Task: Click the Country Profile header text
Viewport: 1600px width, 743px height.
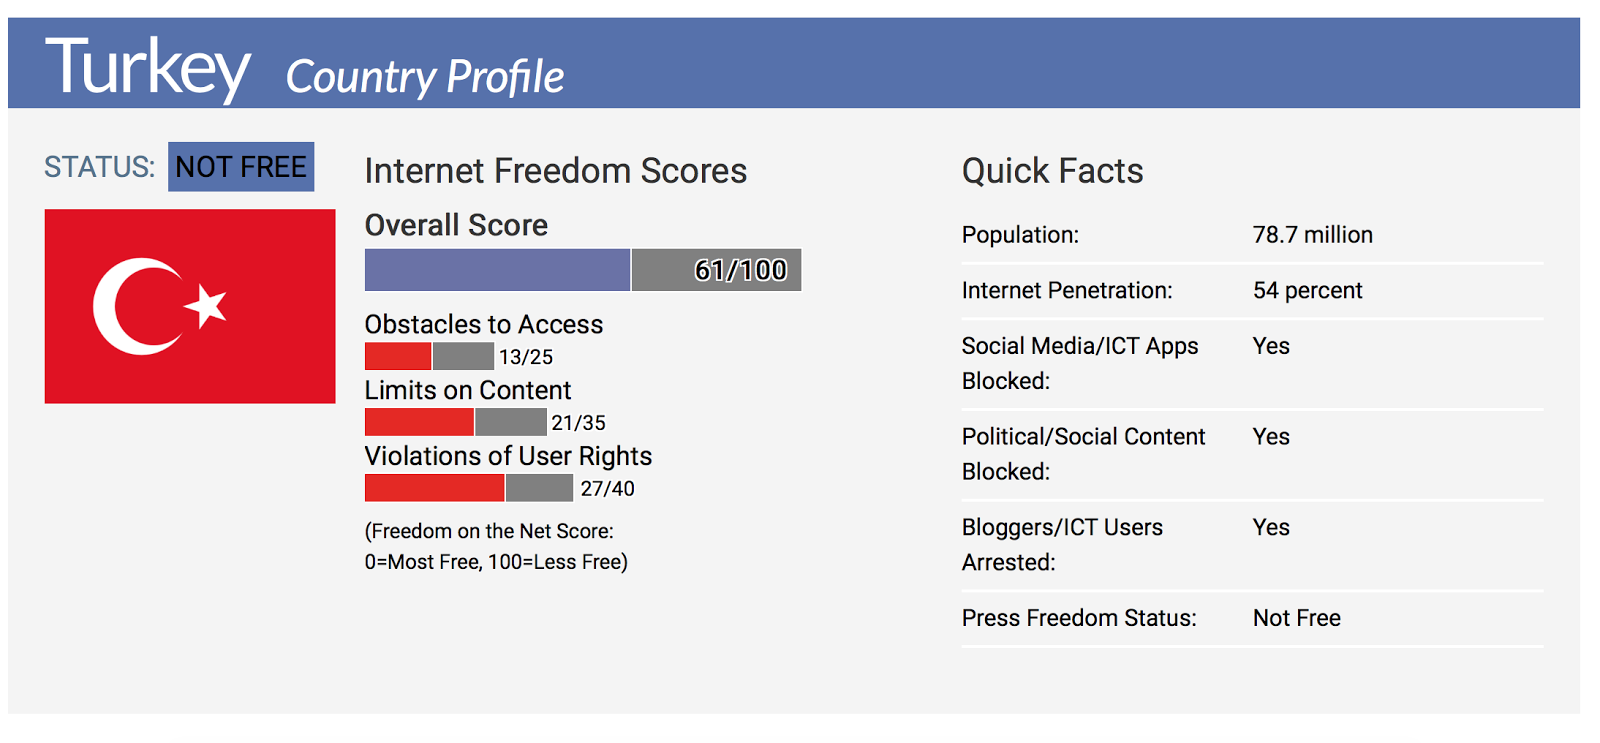Action: [x=425, y=77]
